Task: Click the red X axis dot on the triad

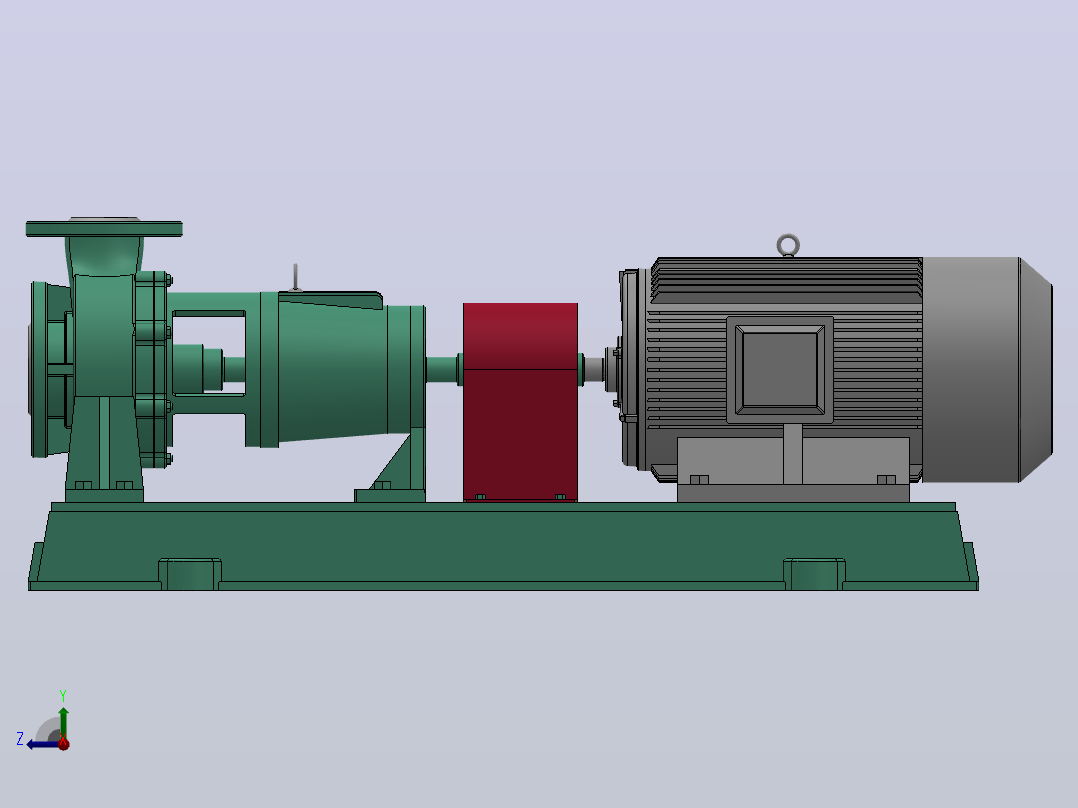Action: tap(64, 743)
